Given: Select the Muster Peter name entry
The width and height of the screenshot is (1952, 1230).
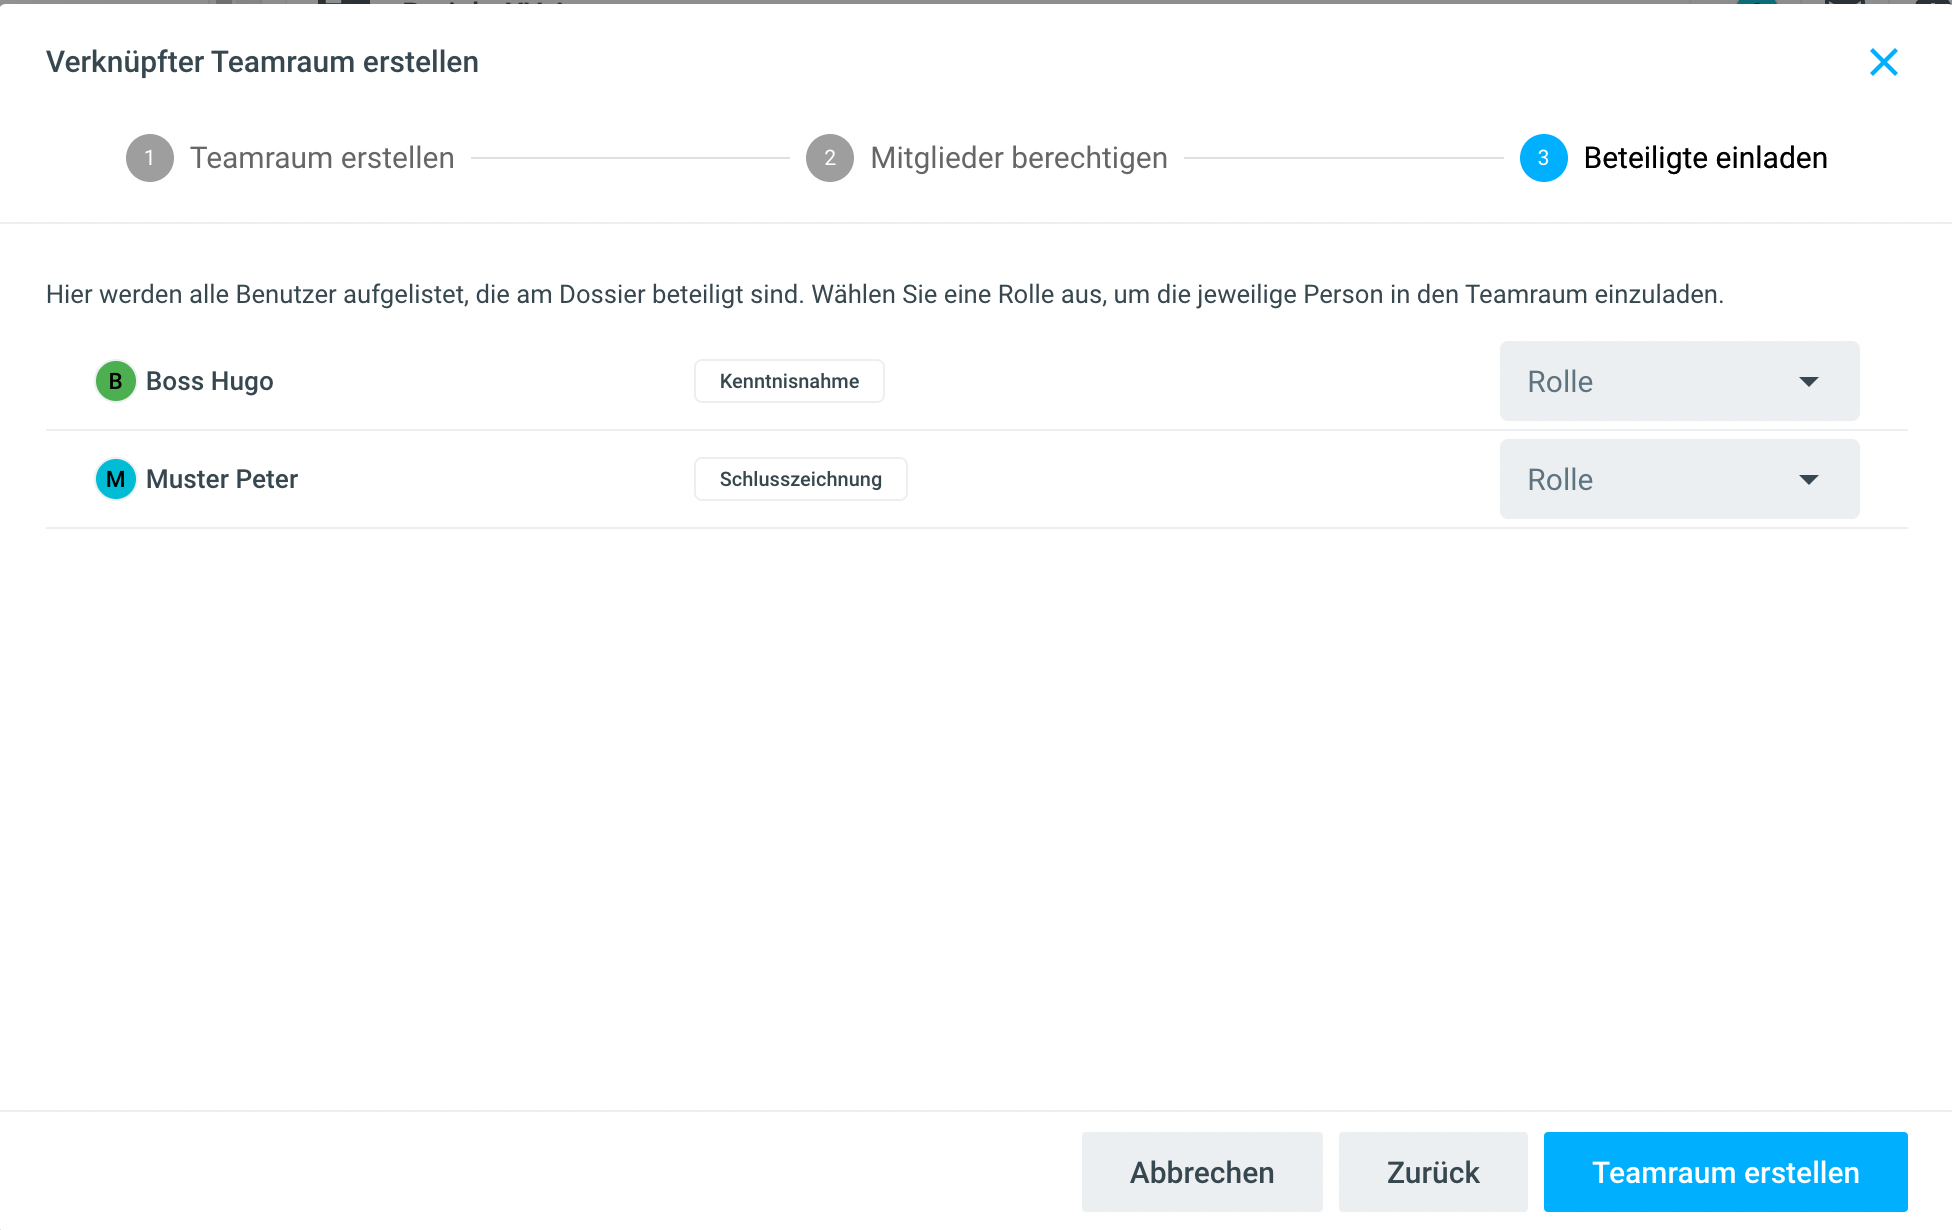Looking at the screenshot, I should pyautogui.click(x=221, y=479).
